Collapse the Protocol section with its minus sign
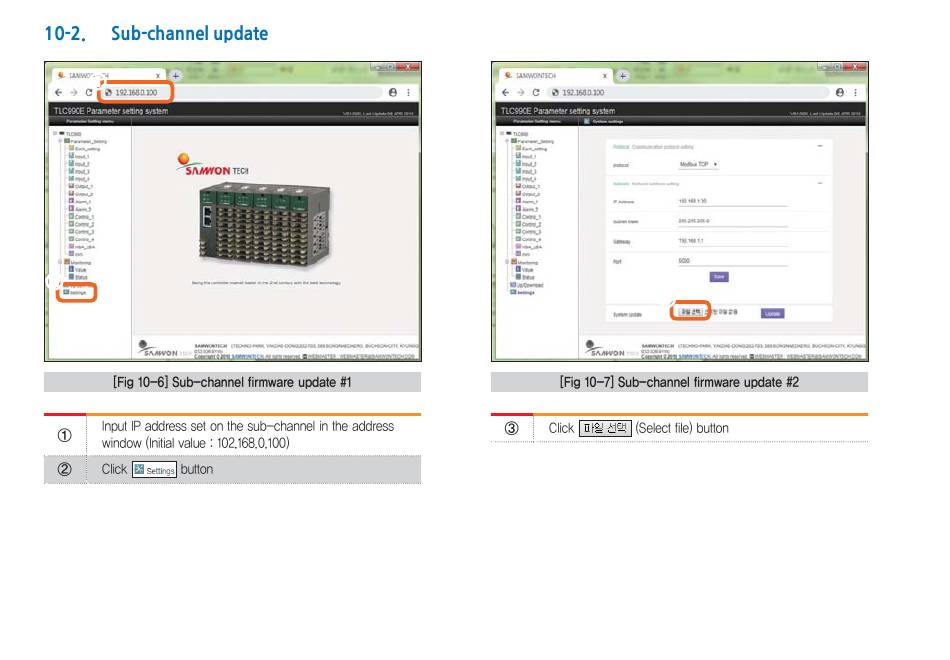The image size is (950, 660). click(x=820, y=146)
